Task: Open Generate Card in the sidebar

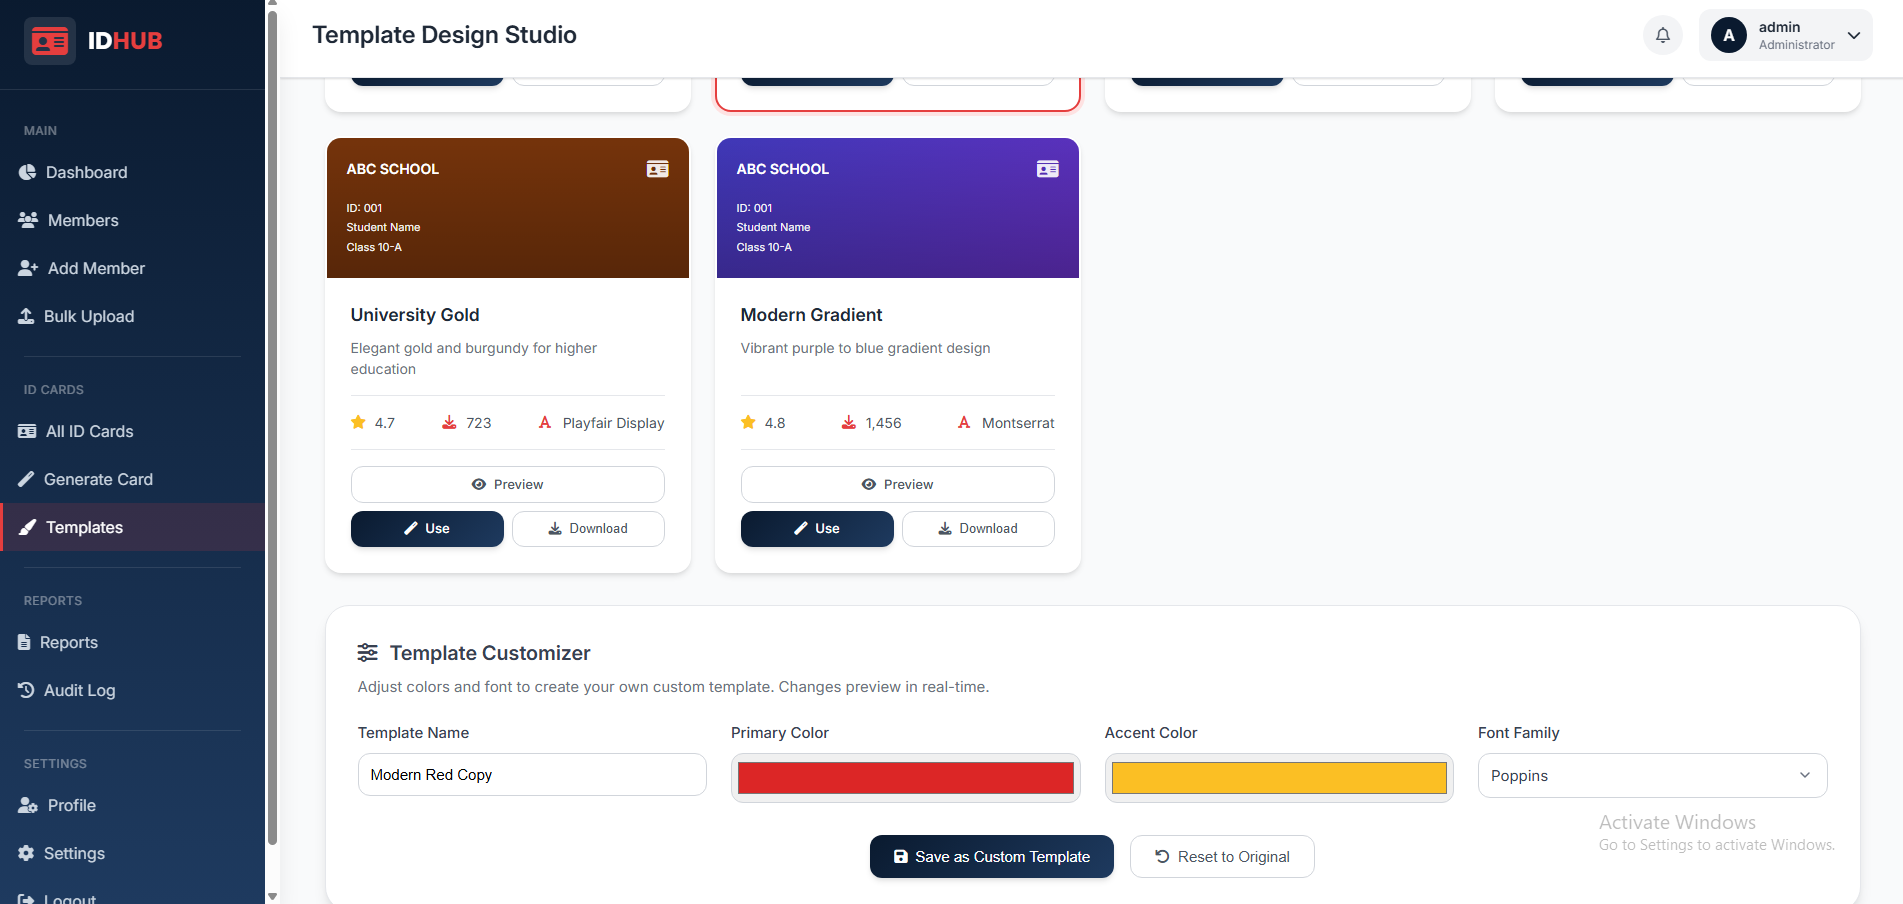Action: (x=98, y=479)
